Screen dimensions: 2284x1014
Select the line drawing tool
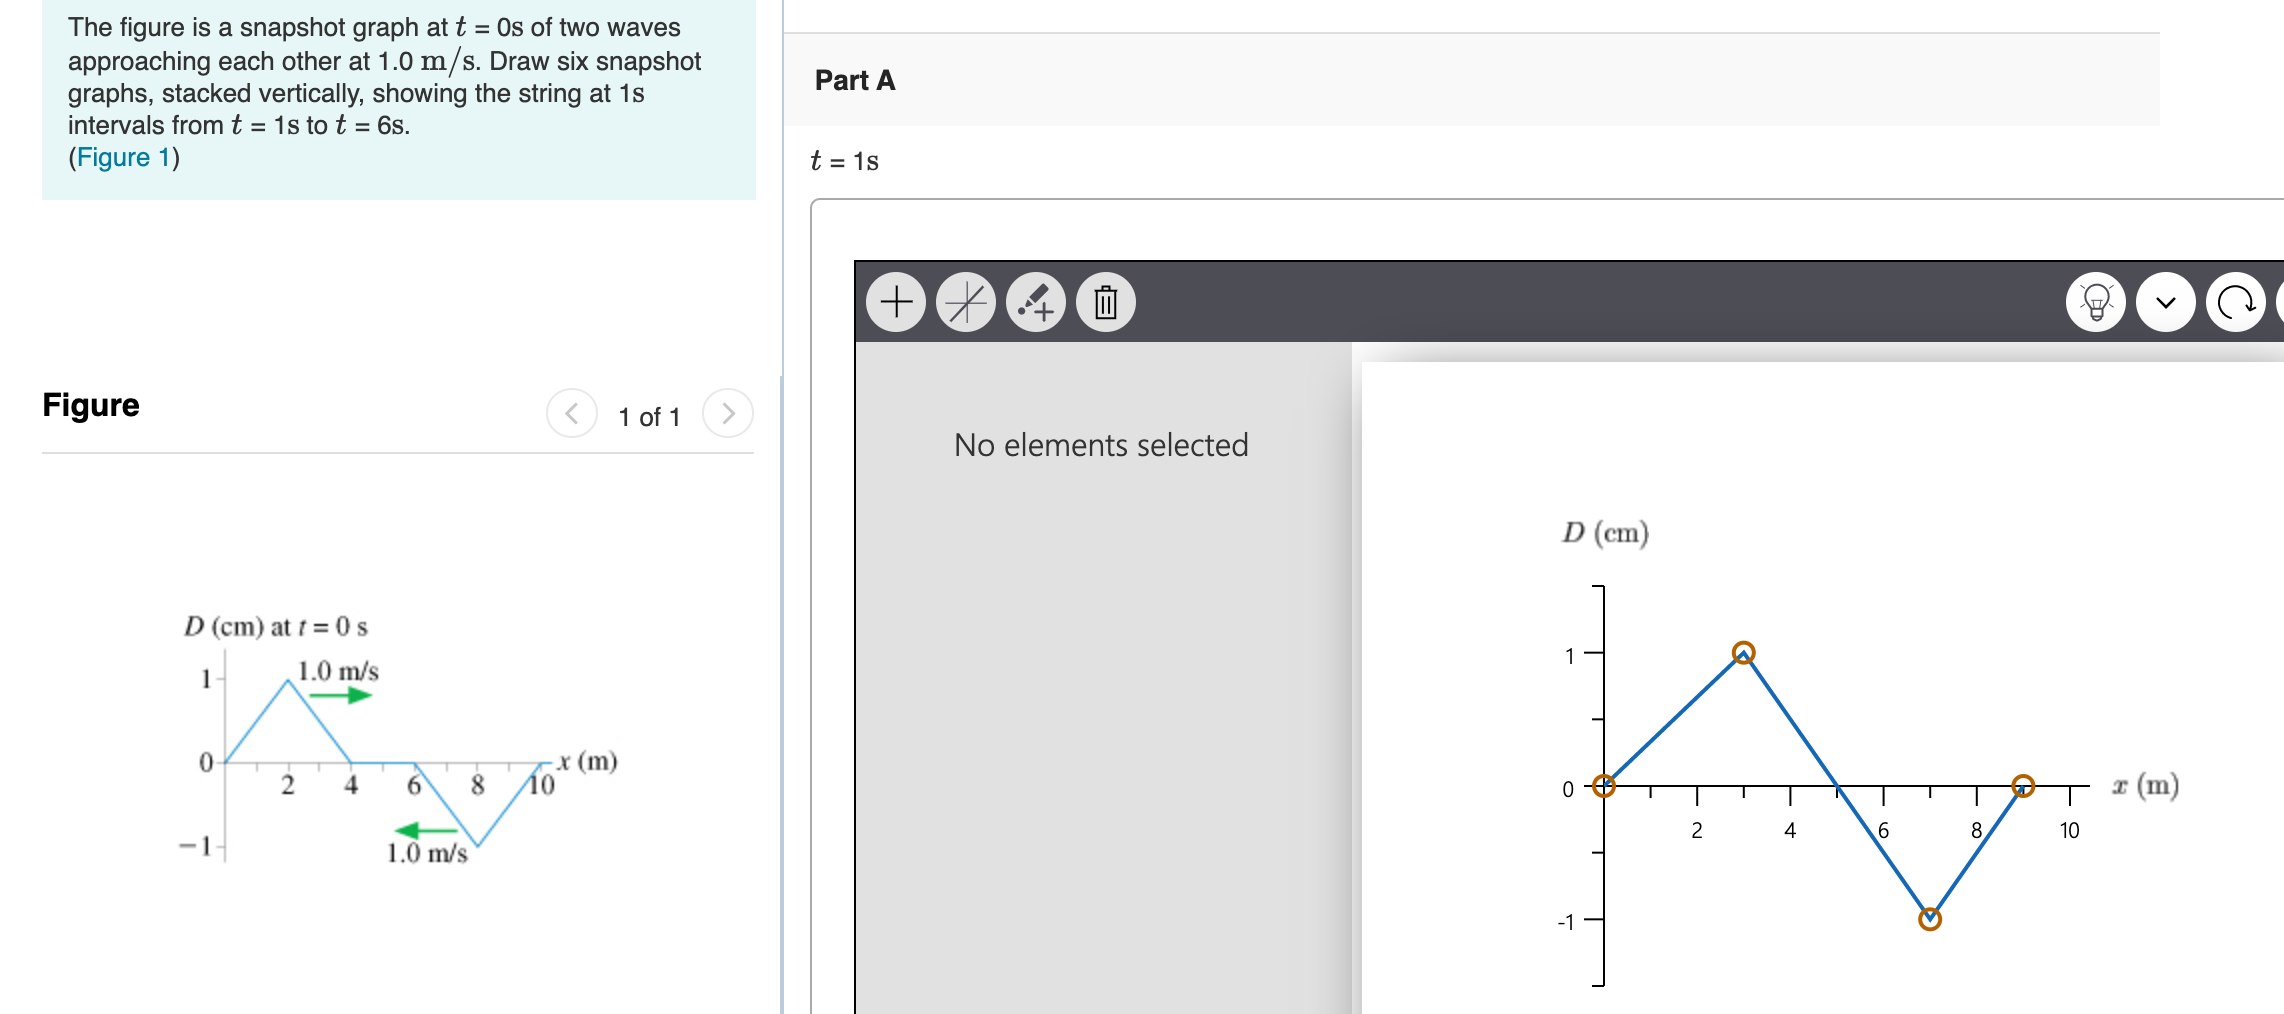pyautogui.click(x=965, y=300)
